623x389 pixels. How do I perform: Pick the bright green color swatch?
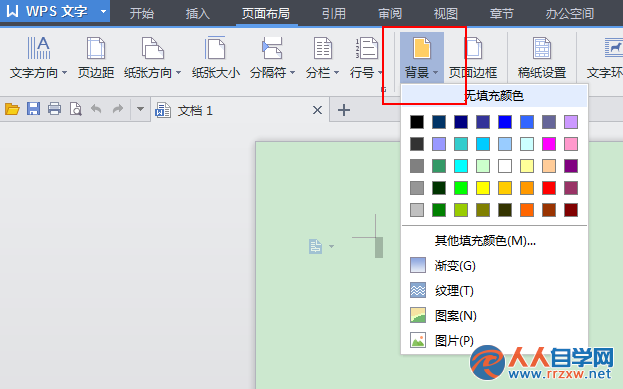pyautogui.click(x=461, y=188)
